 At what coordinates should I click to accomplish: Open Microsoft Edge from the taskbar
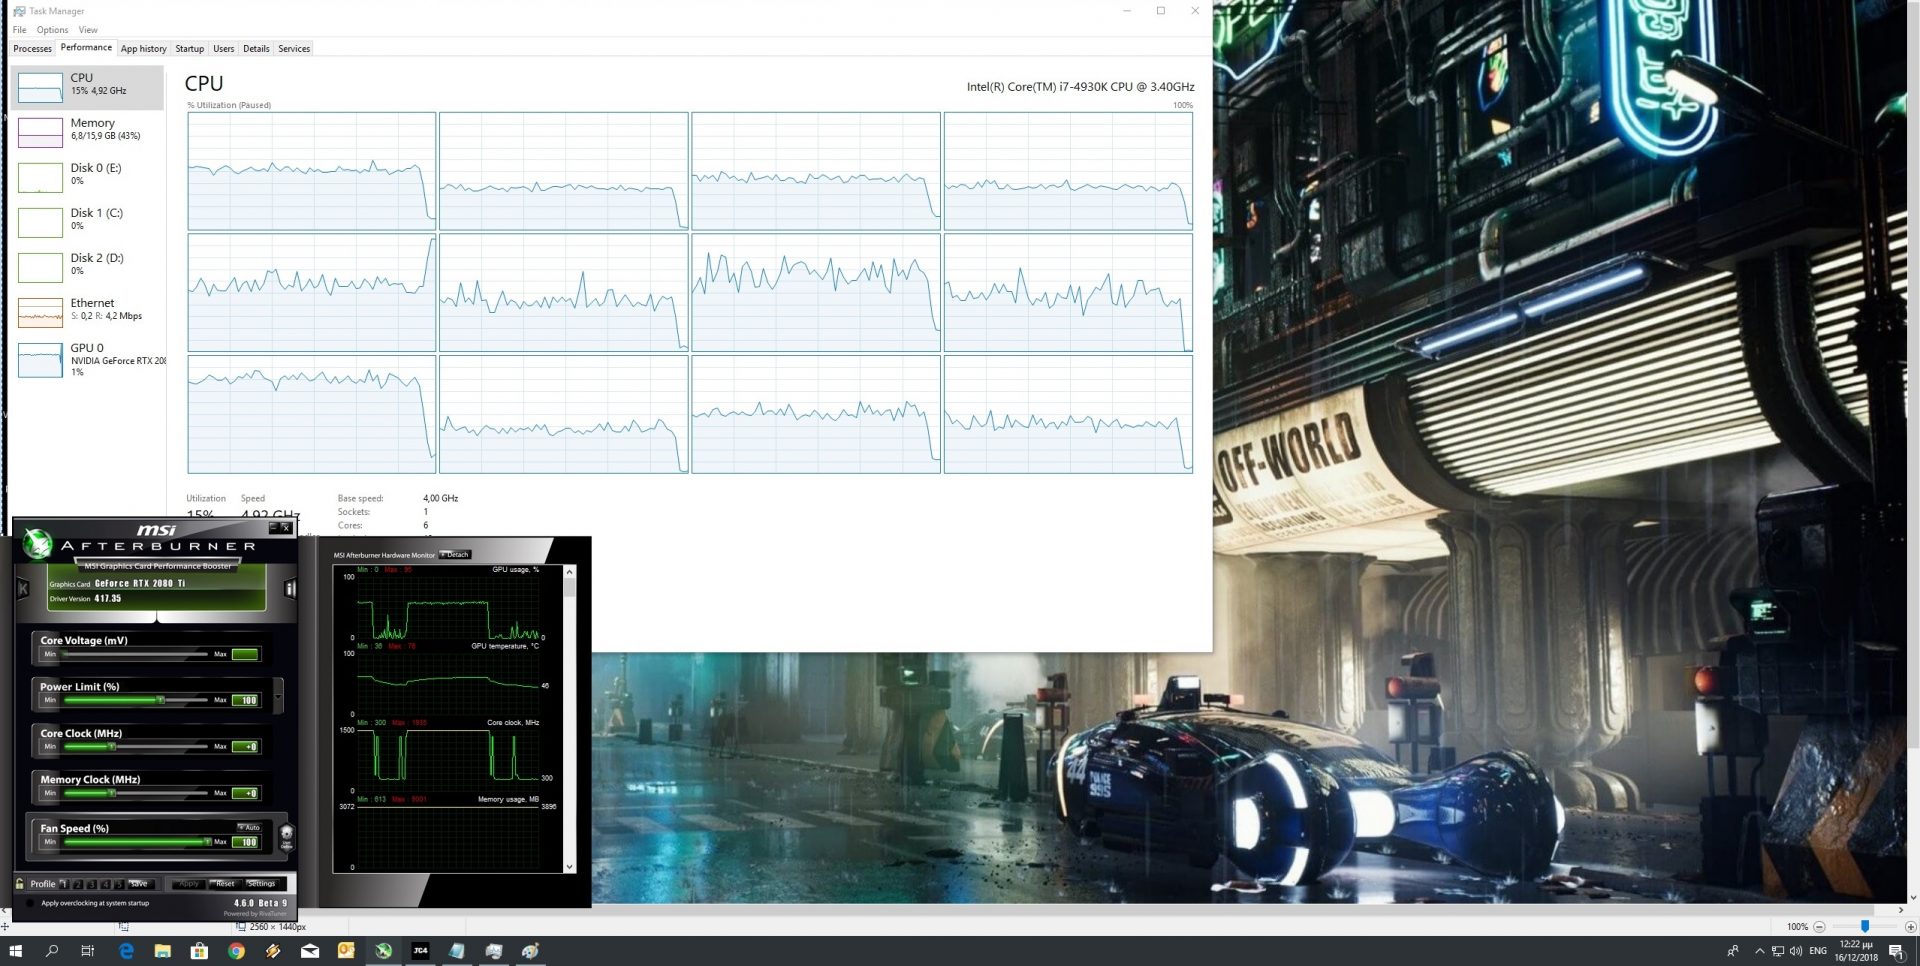126,951
